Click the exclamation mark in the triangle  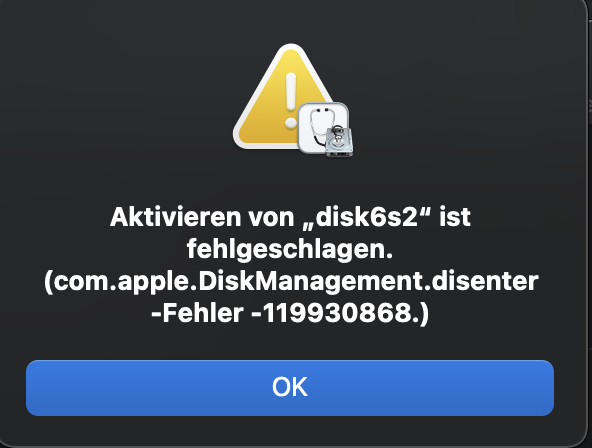[290, 100]
